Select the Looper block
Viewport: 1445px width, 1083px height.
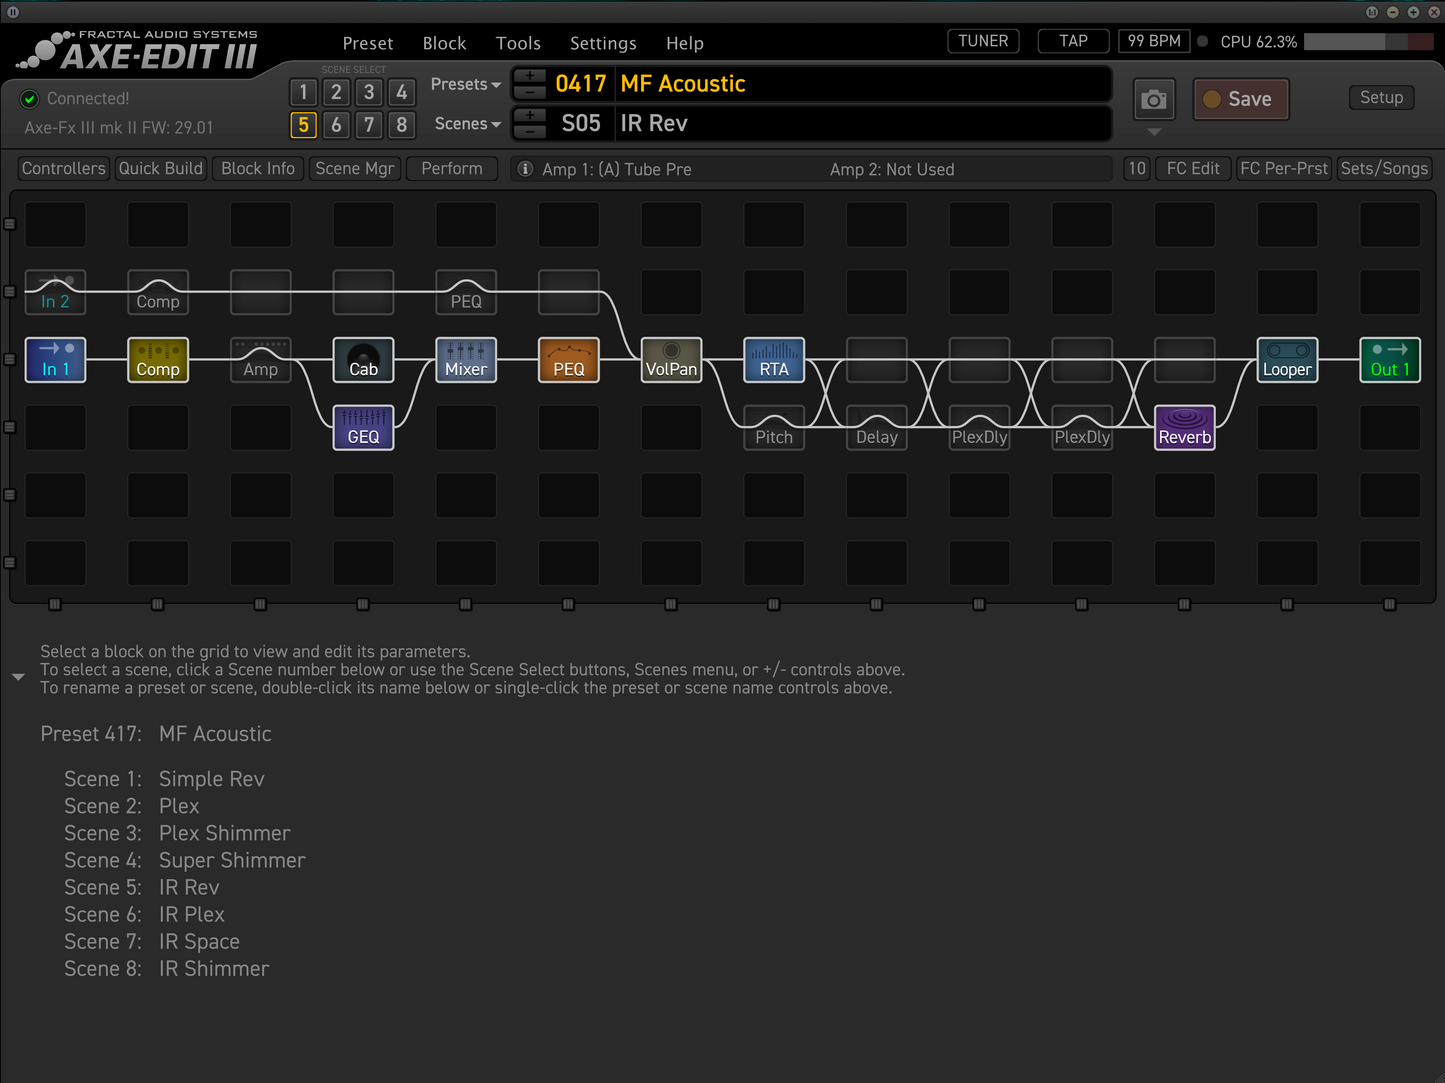point(1286,360)
